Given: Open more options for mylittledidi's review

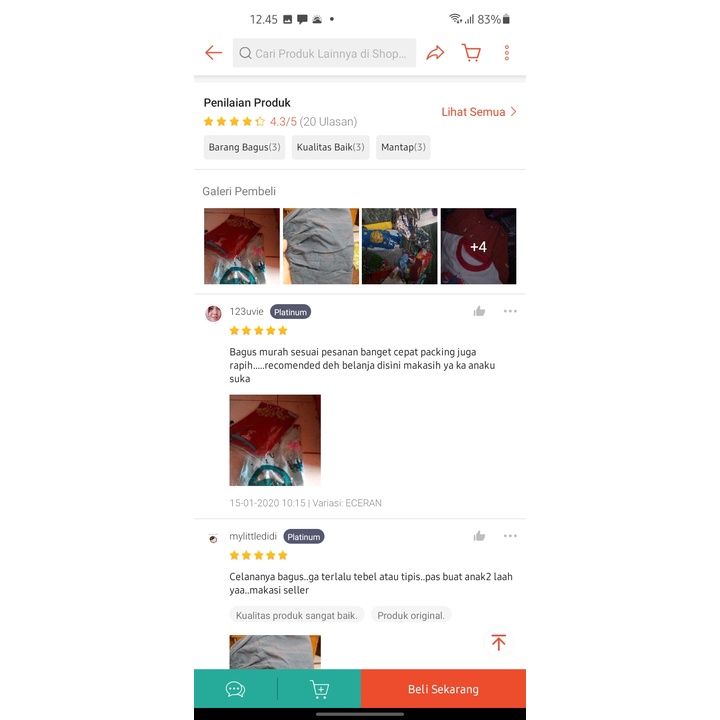Looking at the screenshot, I should 510,536.
